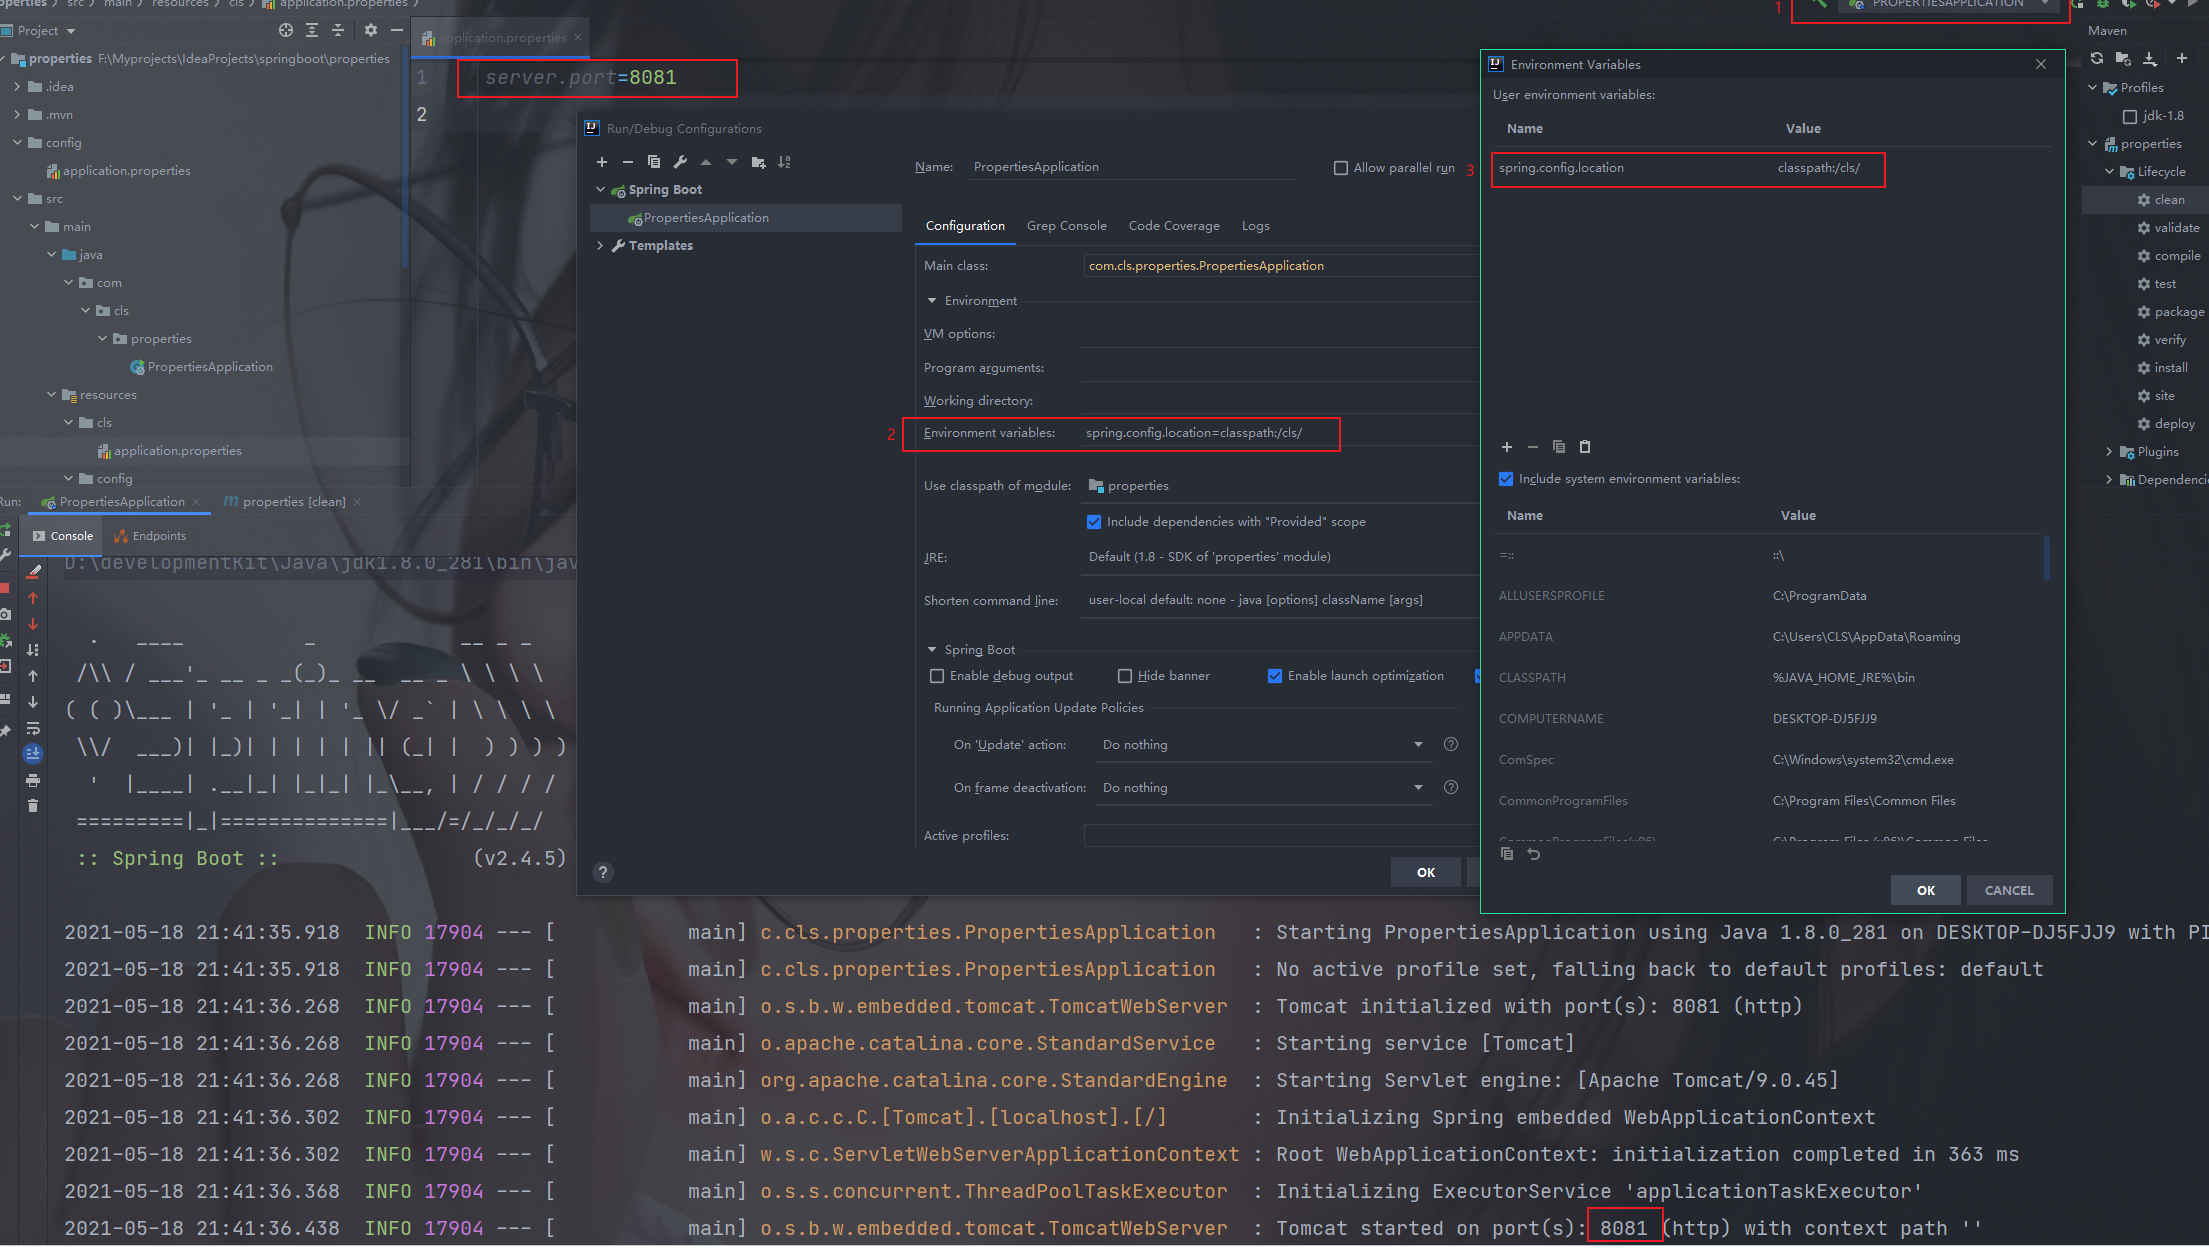
Task: Switch to Code Coverage tab
Action: pos(1174,226)
